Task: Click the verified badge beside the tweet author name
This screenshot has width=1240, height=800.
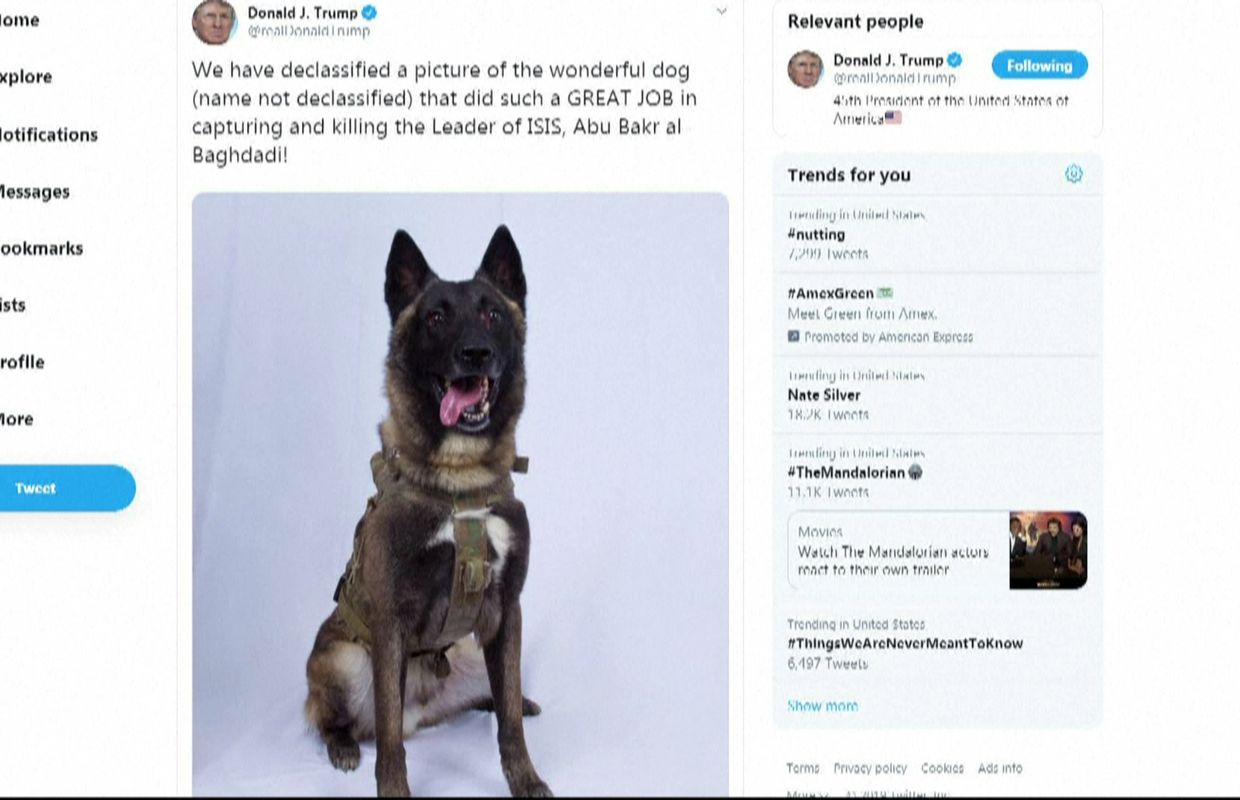Action: 369,13
